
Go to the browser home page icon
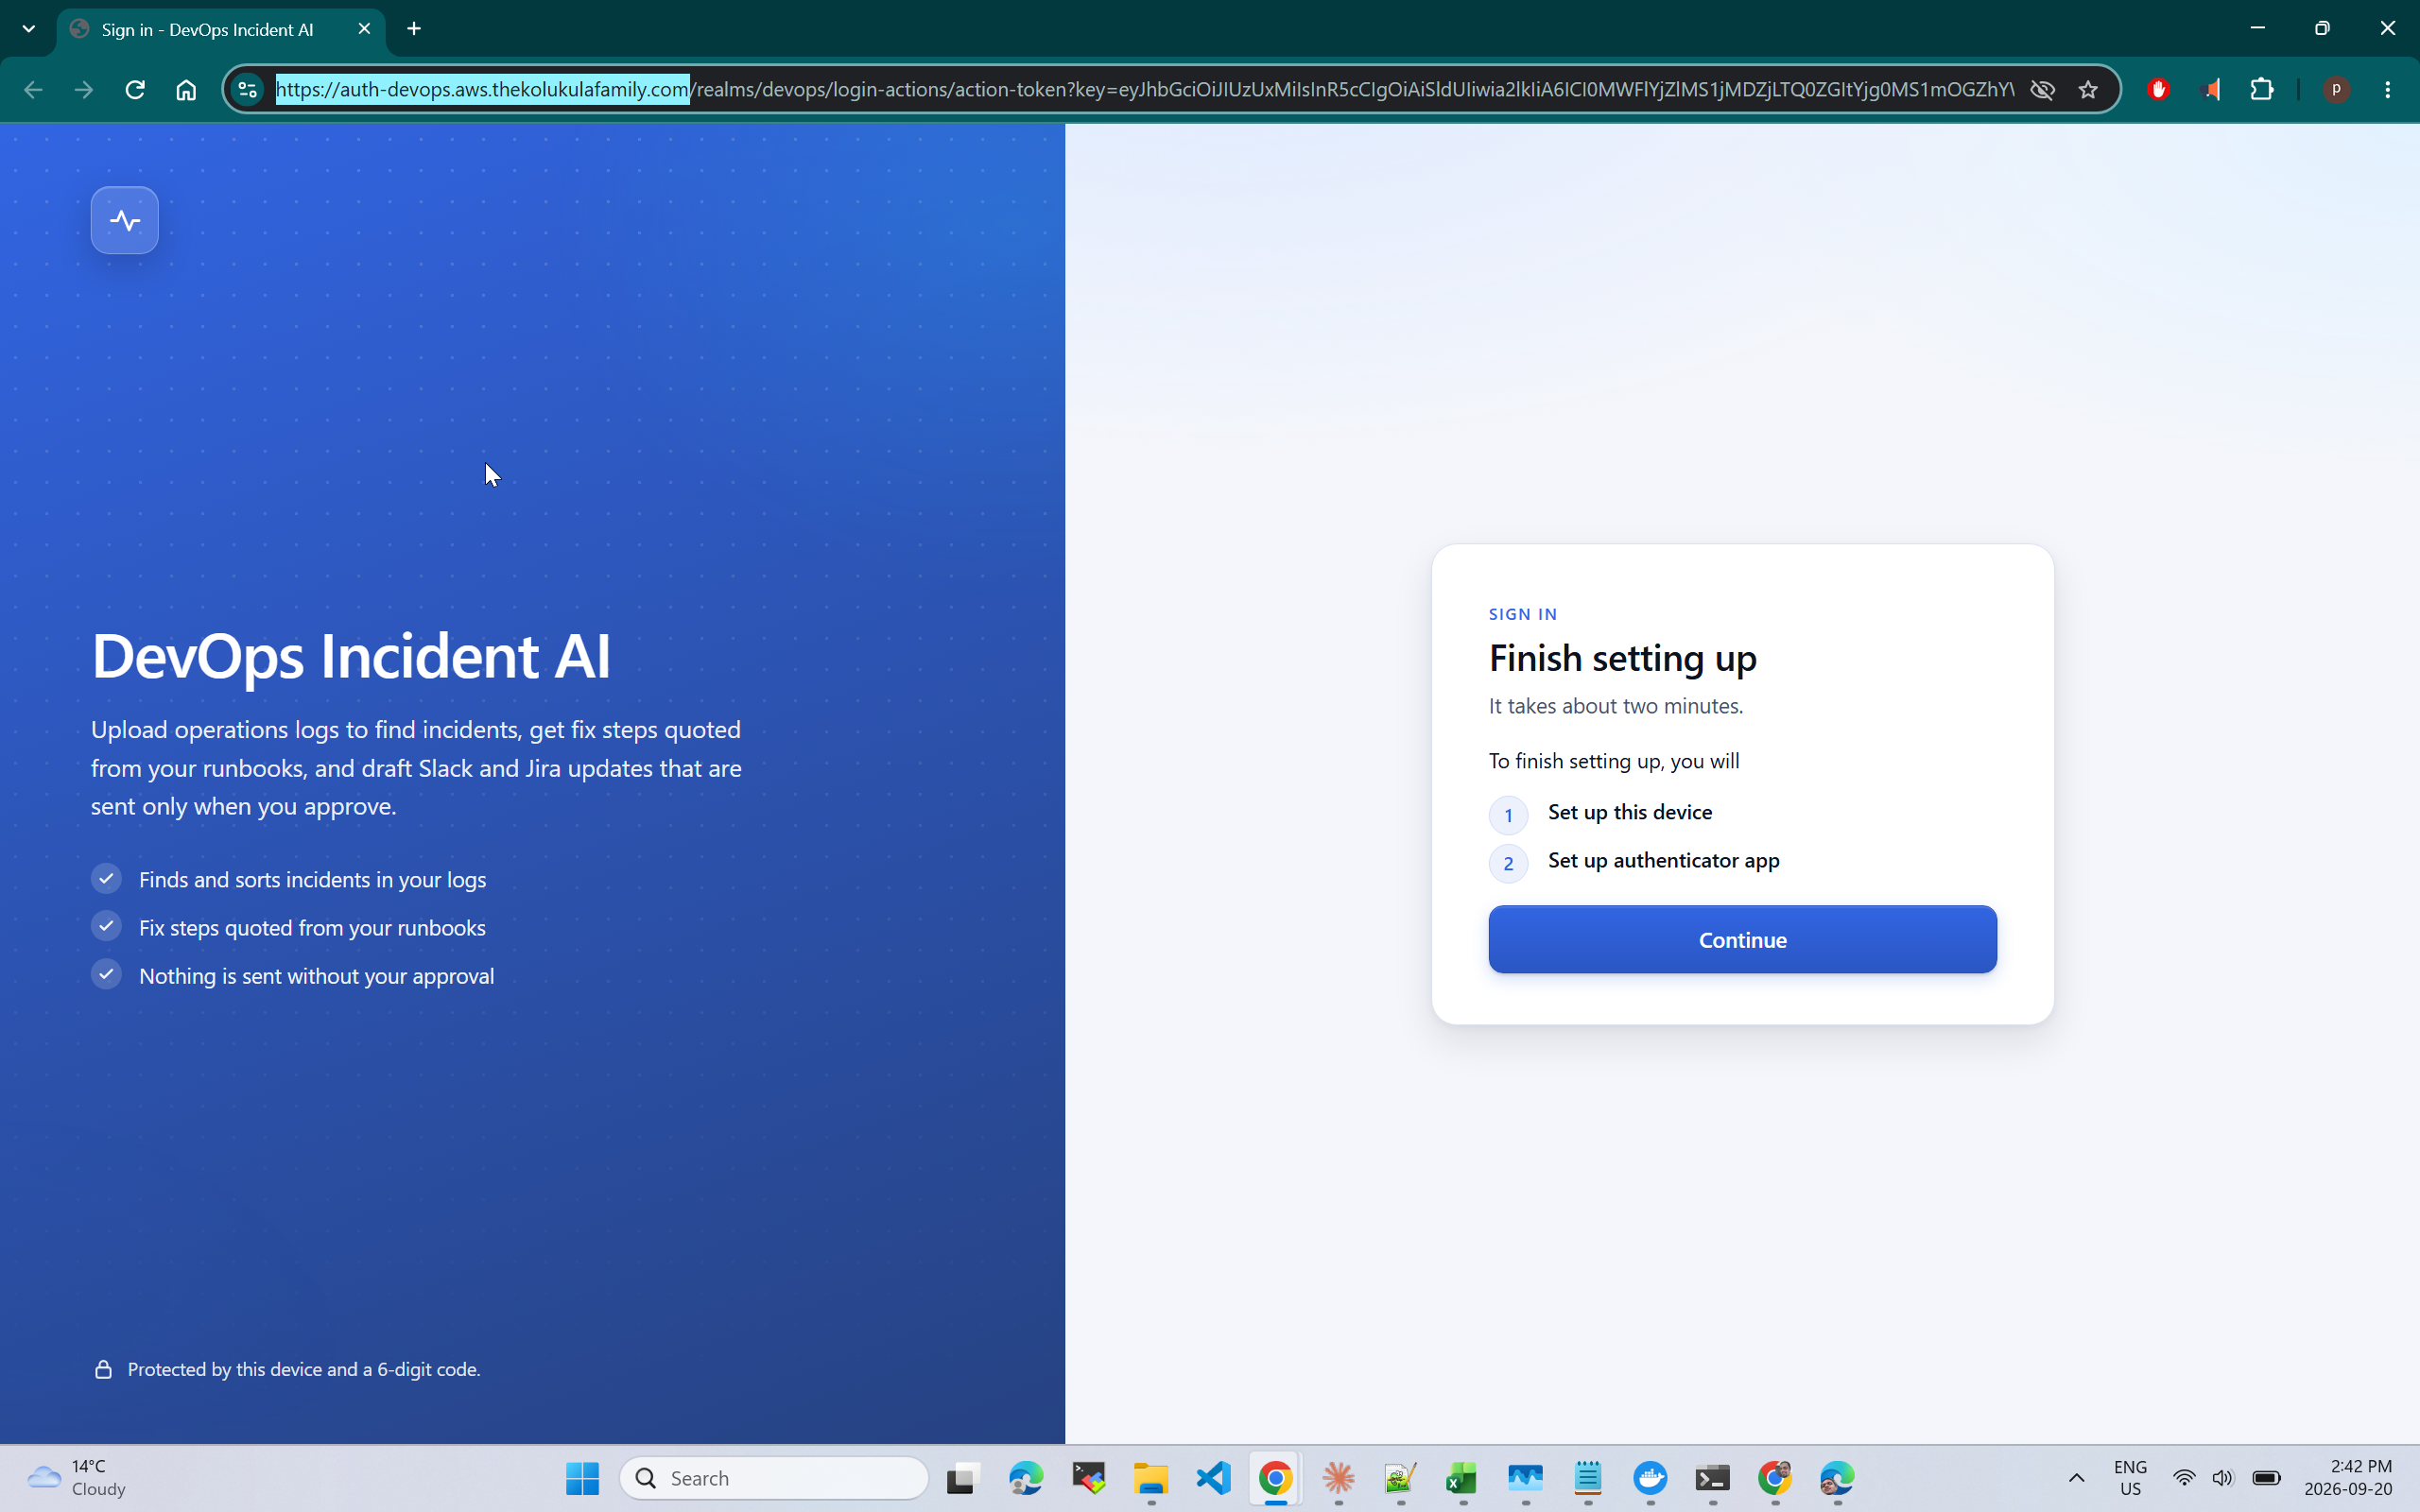click(x=186, y=89)
